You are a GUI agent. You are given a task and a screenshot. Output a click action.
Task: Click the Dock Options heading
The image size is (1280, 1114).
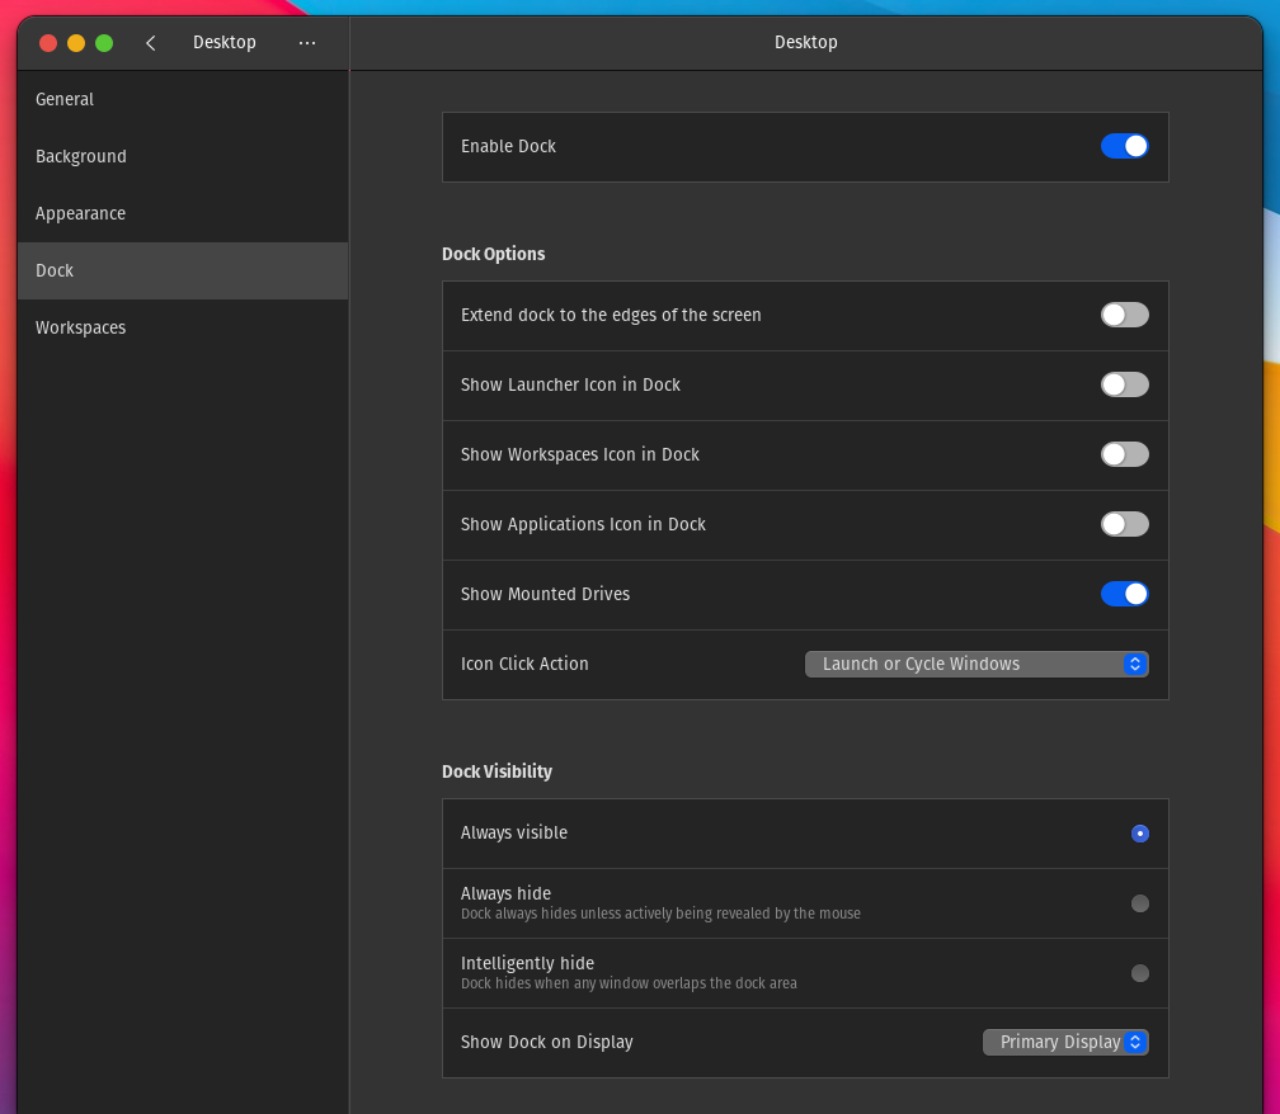point(494,254)
